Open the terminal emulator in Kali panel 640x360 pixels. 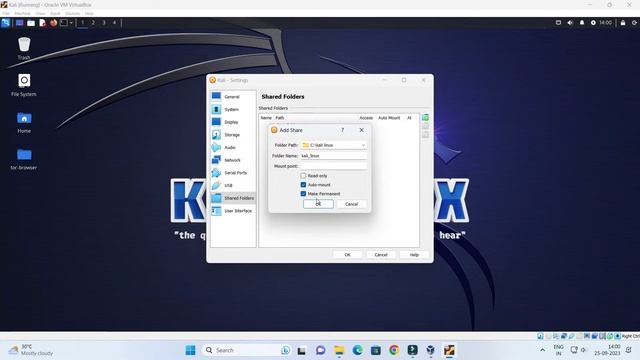click(x=64, y=23)
